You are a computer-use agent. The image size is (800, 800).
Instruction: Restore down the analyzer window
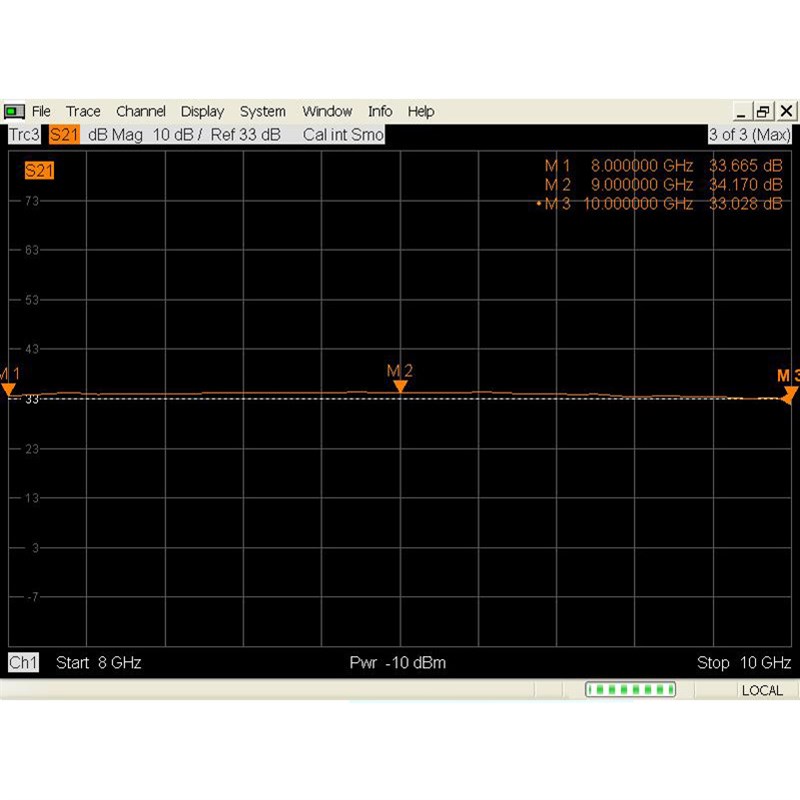coord(763,111)
